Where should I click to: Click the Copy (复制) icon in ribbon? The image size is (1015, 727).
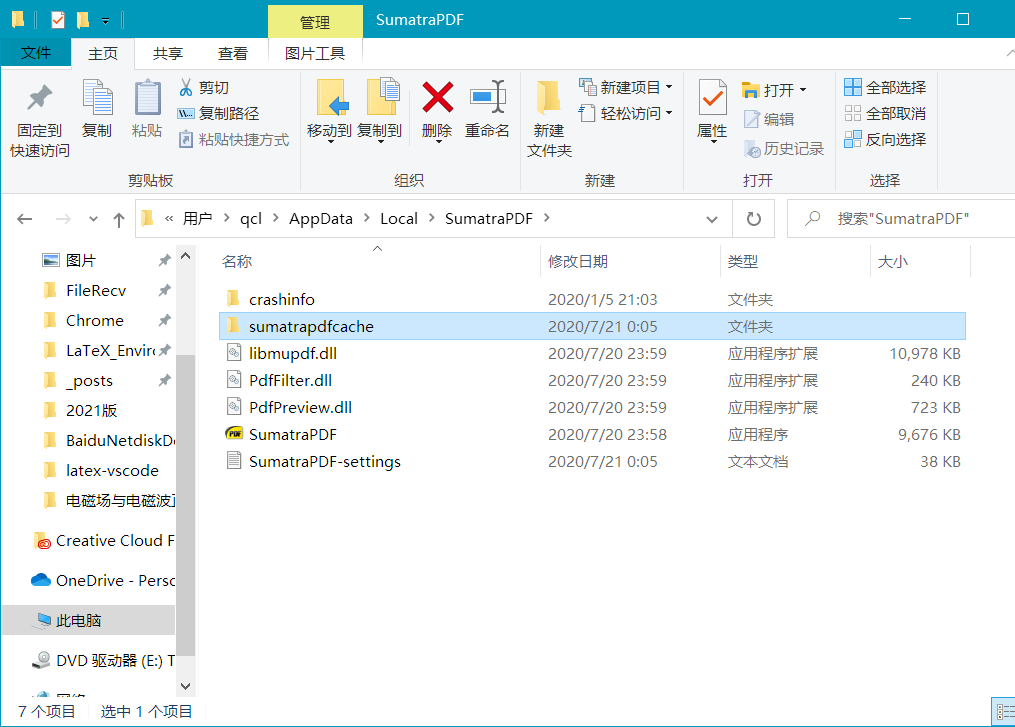(97, 98)
